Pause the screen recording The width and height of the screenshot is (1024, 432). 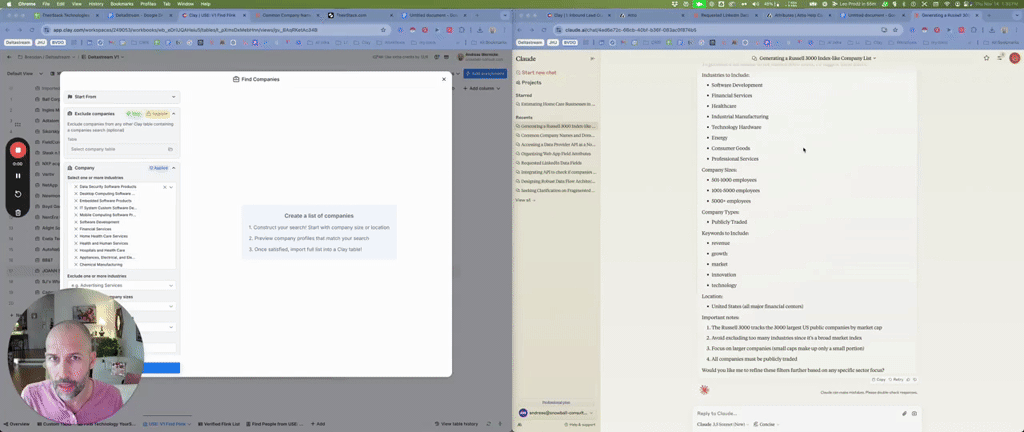[18, 175]
